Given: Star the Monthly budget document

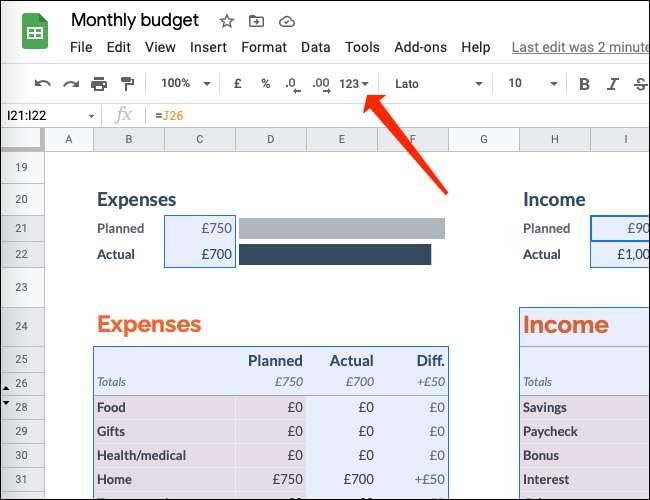Looking at the screenshot, I should tap(227, 21).
